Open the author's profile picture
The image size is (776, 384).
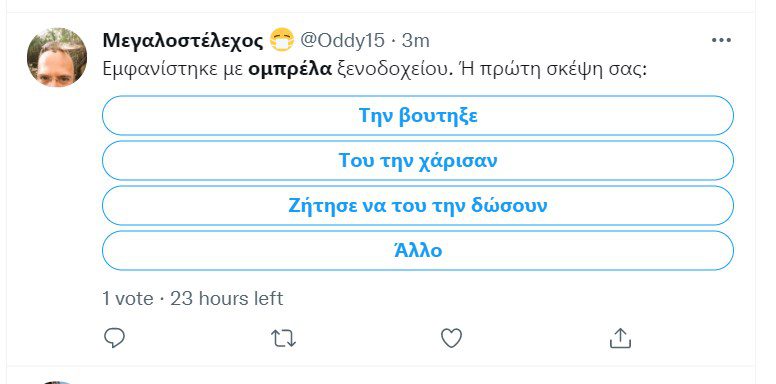[57, 57]
